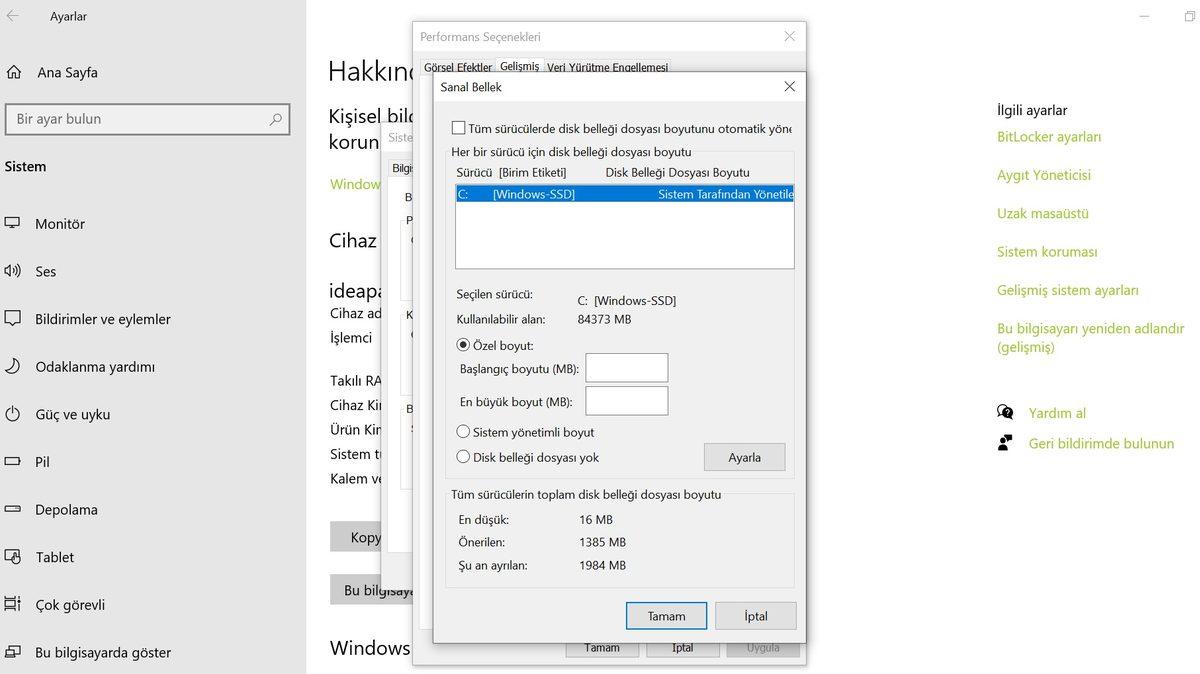Viewport: 1200px width, 674px height.
Task: Select the Özel boyut radio button
Action: pos(463,345)
